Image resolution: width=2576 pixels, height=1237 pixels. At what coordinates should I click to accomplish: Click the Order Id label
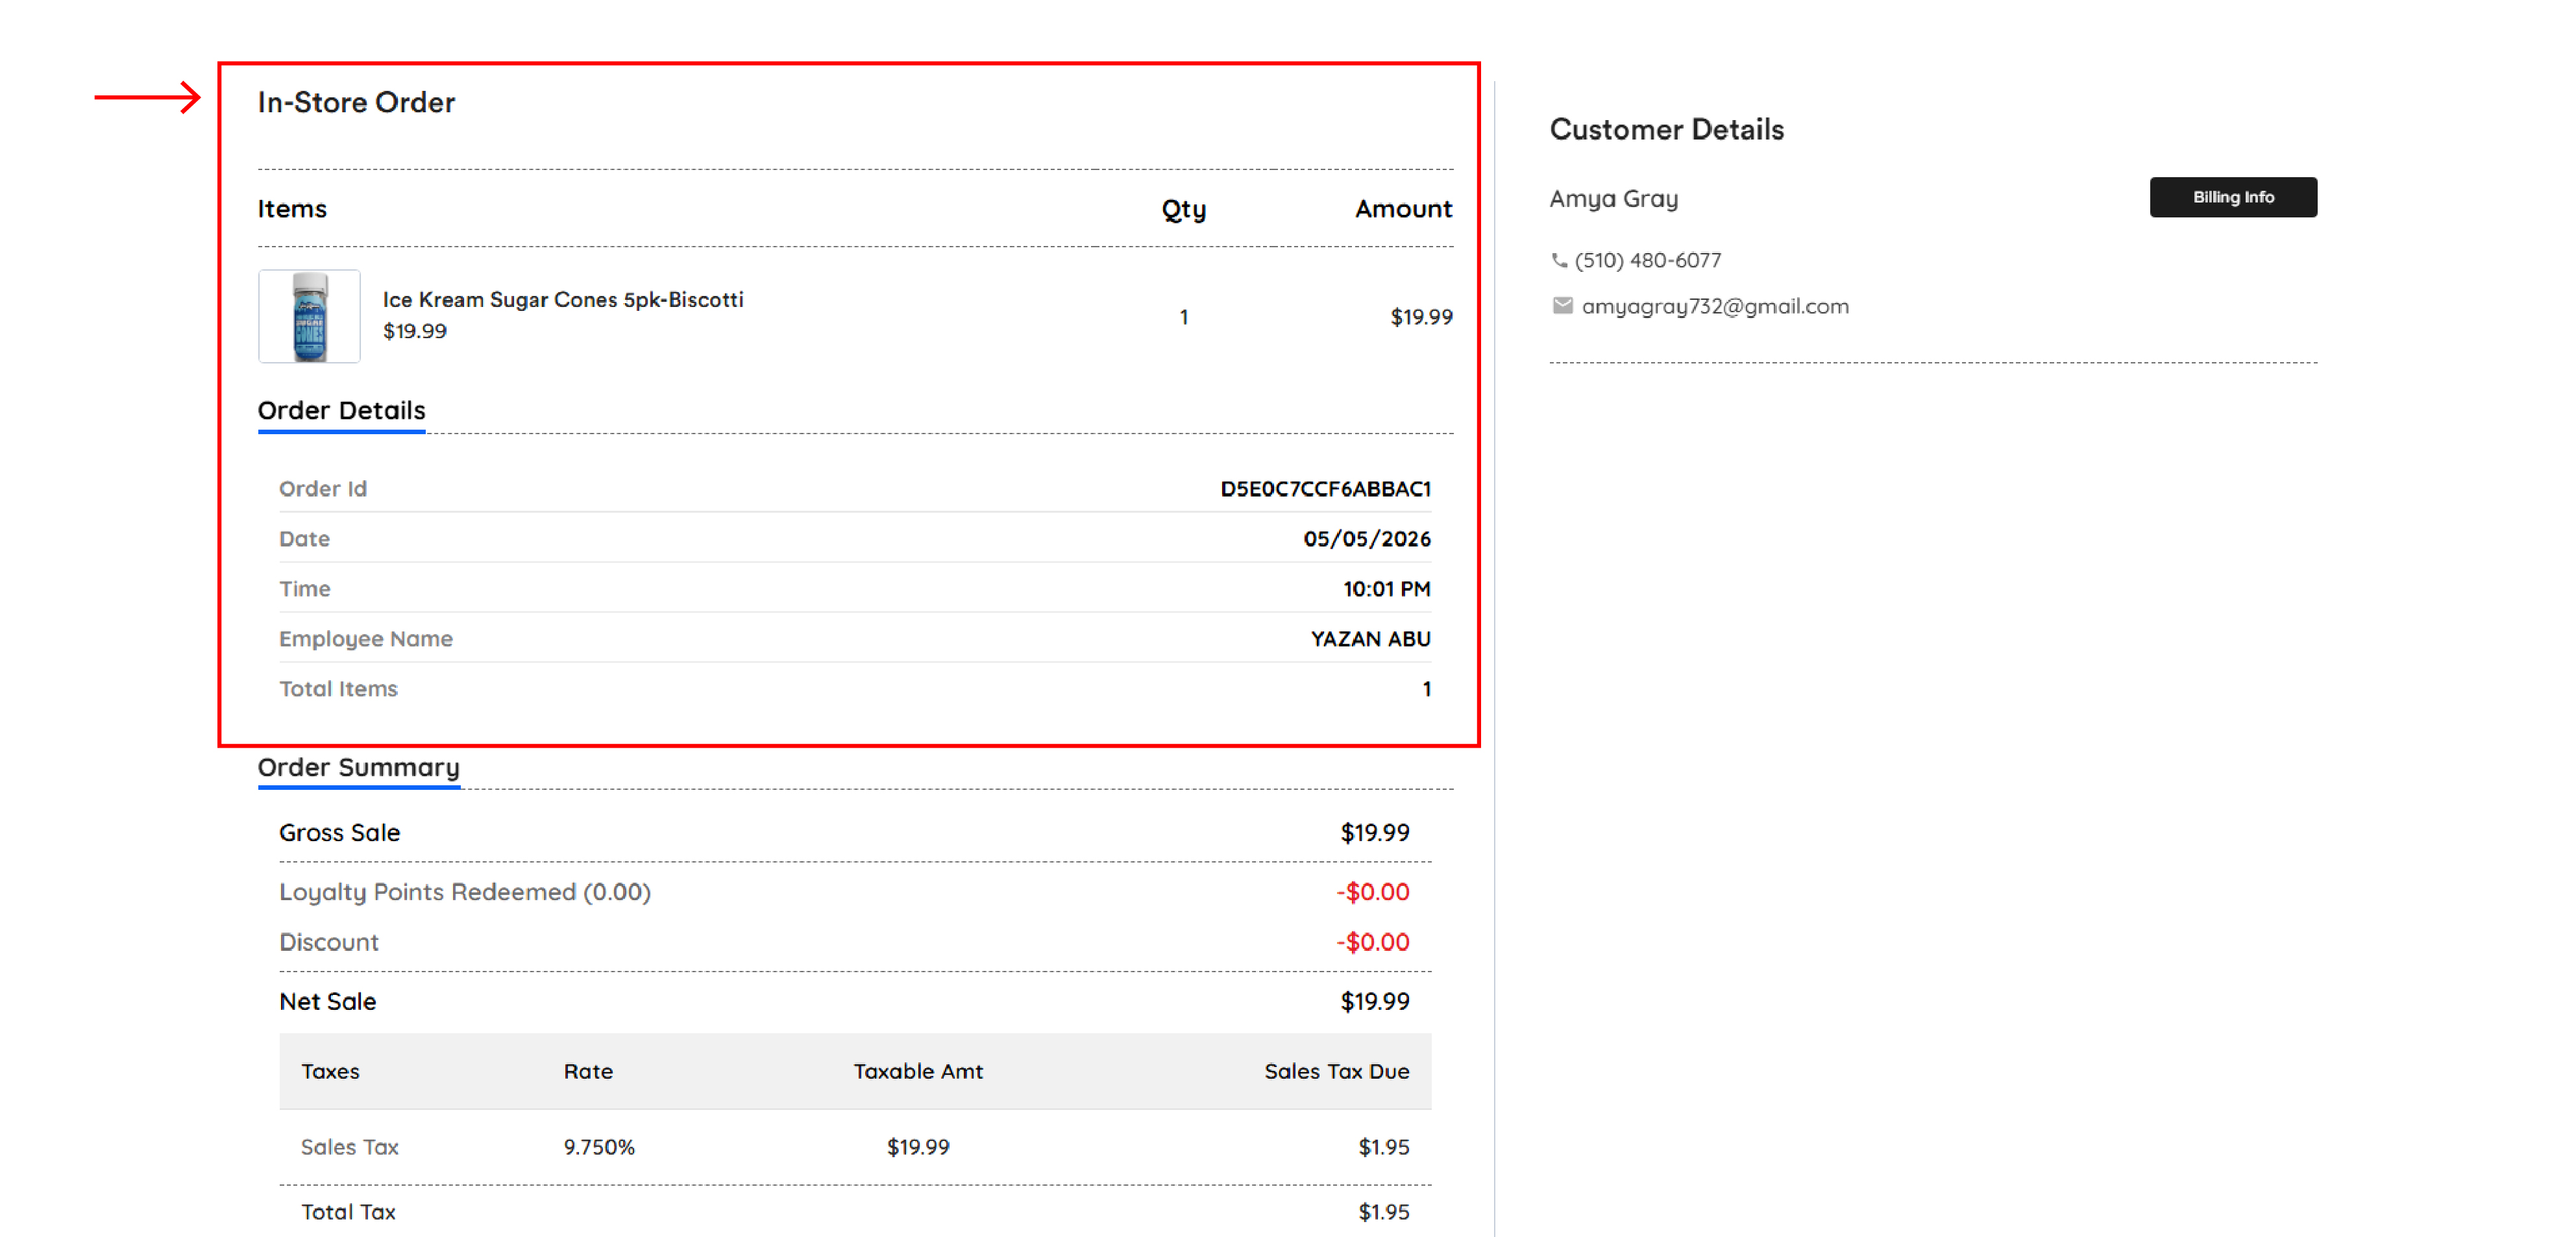pyautogui.click(x=322, y=488)
